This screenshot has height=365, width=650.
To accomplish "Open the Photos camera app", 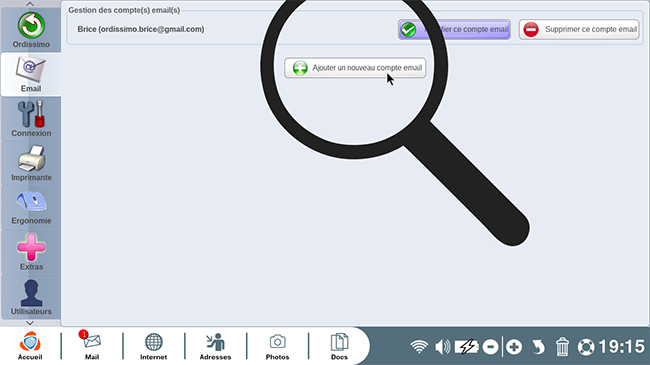I will pos(277,346).
